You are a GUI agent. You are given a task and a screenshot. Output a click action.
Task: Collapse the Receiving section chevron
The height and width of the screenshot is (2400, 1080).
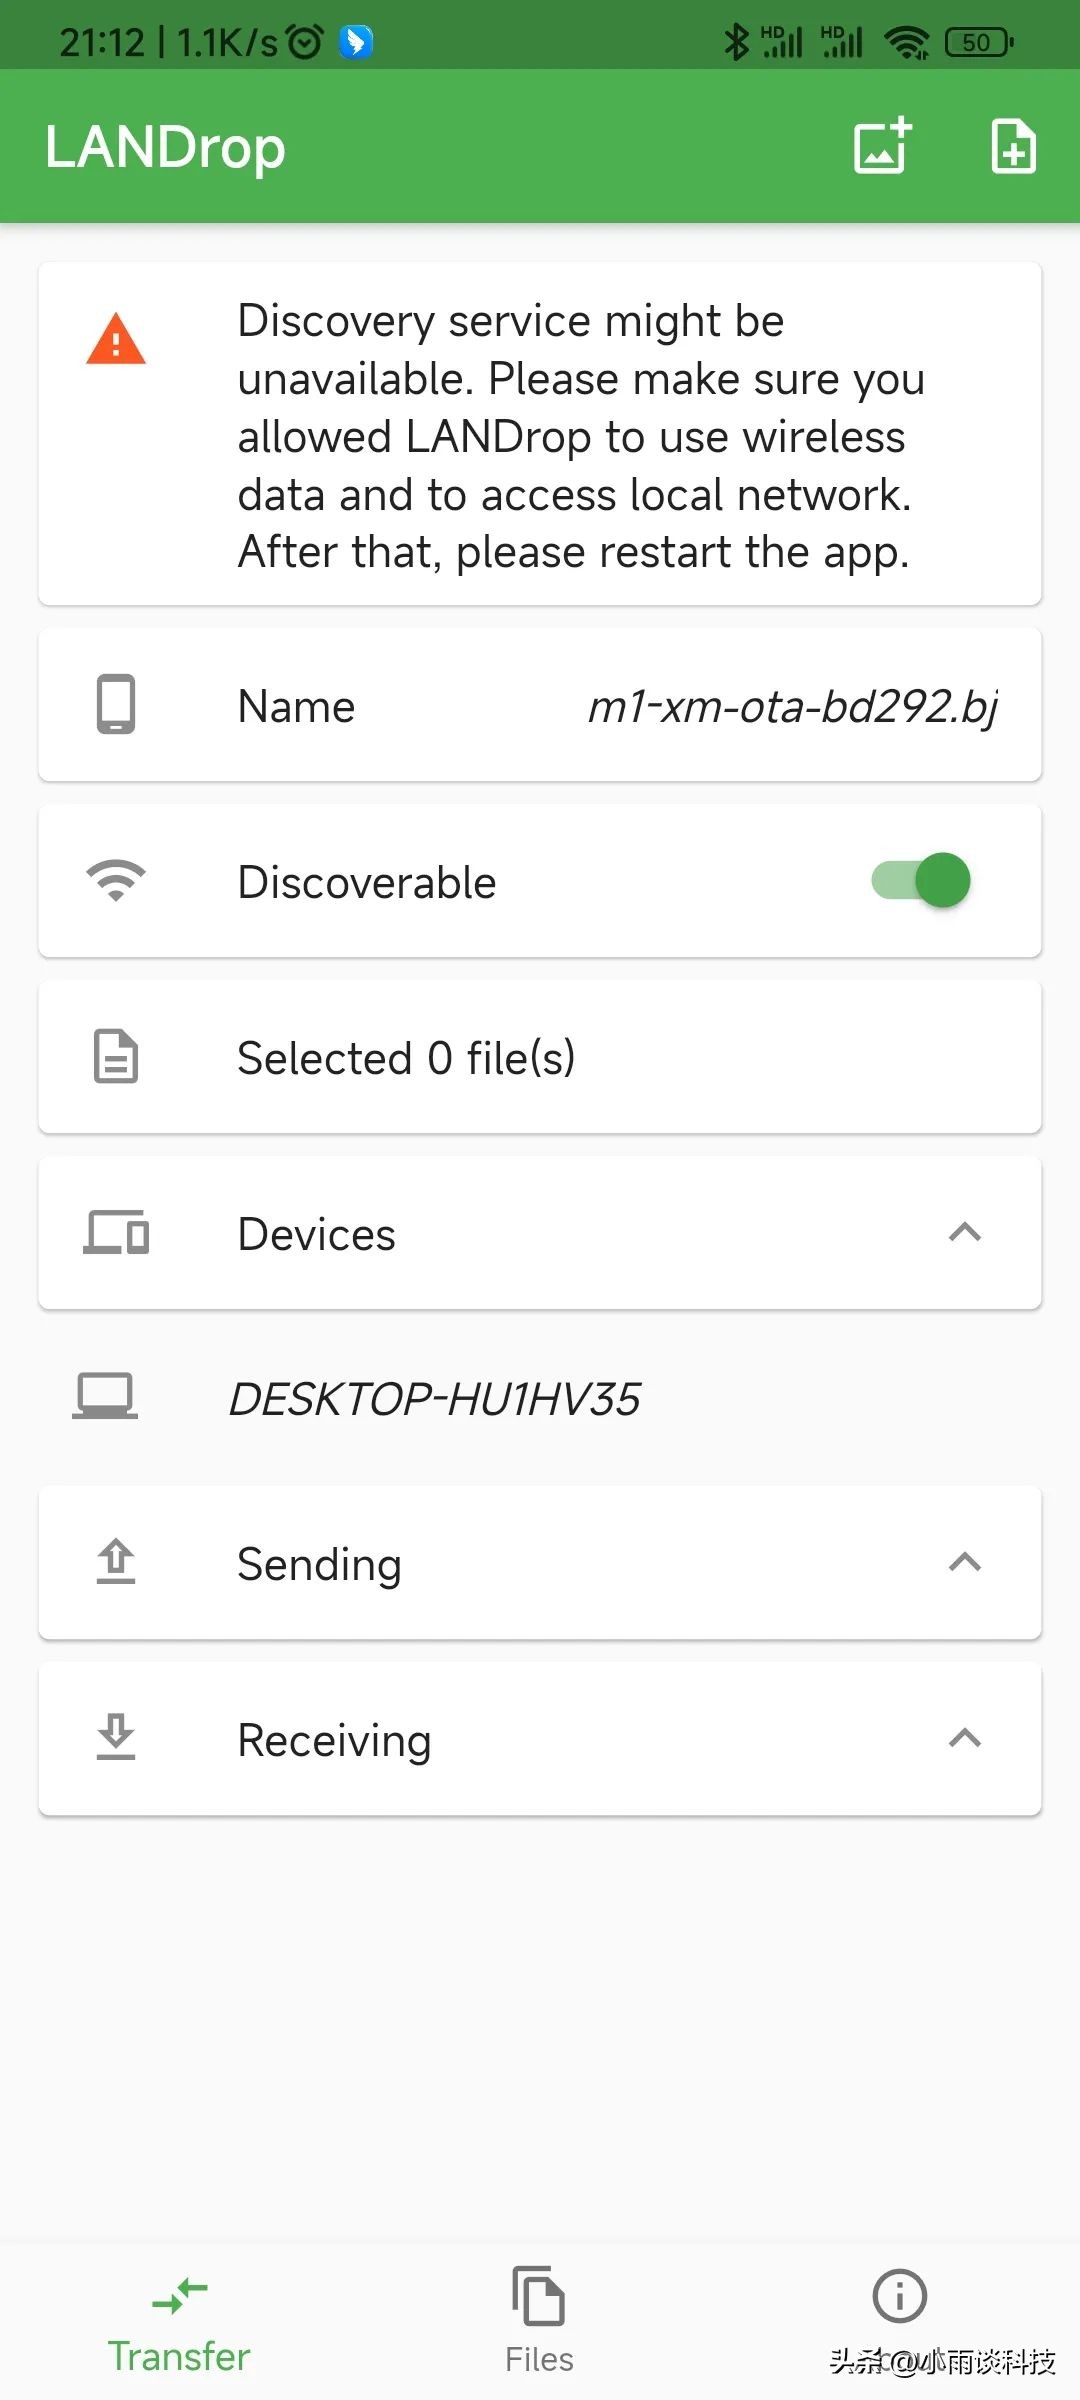pyautogui.click(x=964, y=1738)
